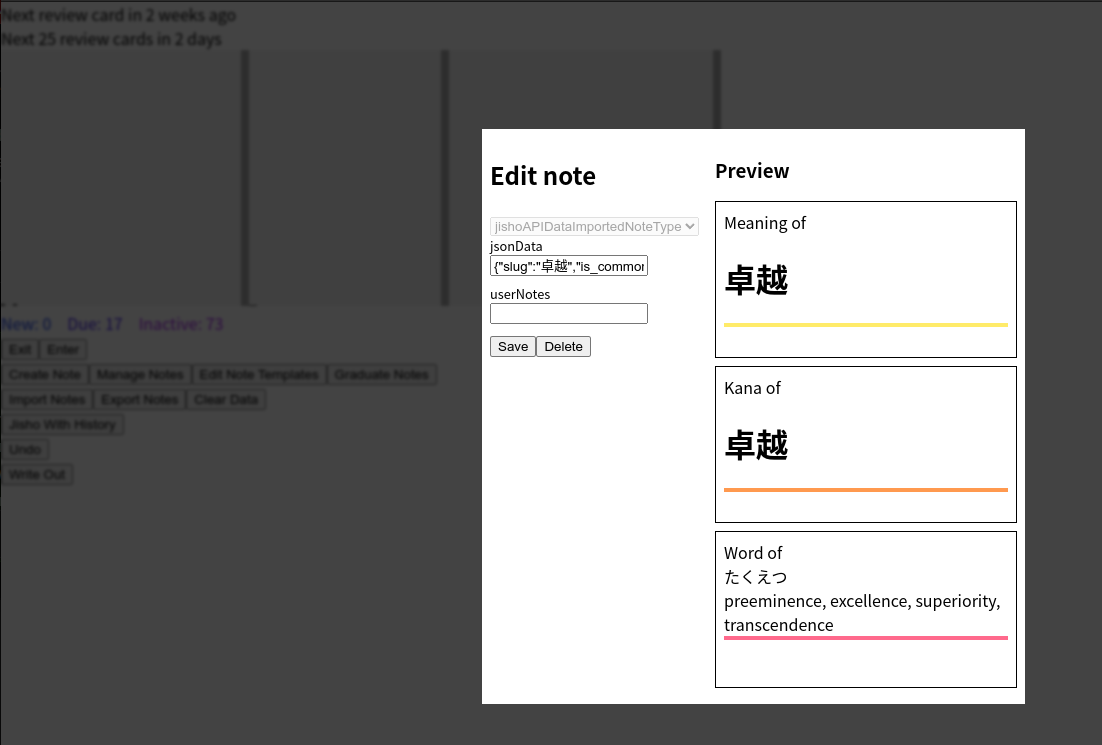The image size is (1102, 745).
Task: Click Import Notes
Action: click(x=47, y=399)
